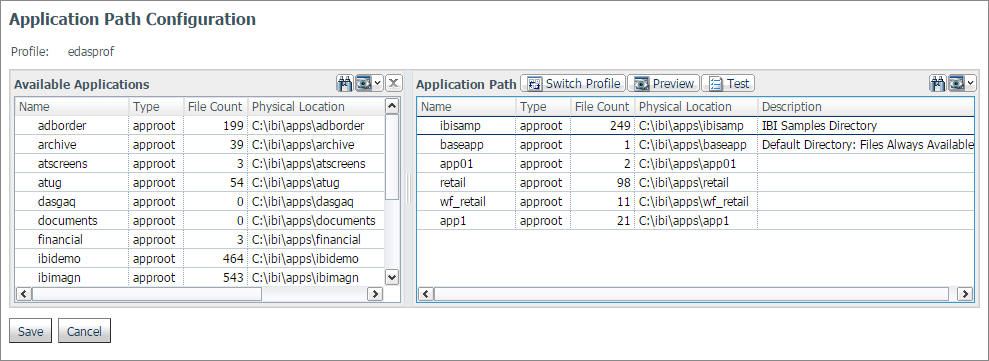Select the ibidemo application row
The image size is (989, 361).
click(x=199, y=259)
